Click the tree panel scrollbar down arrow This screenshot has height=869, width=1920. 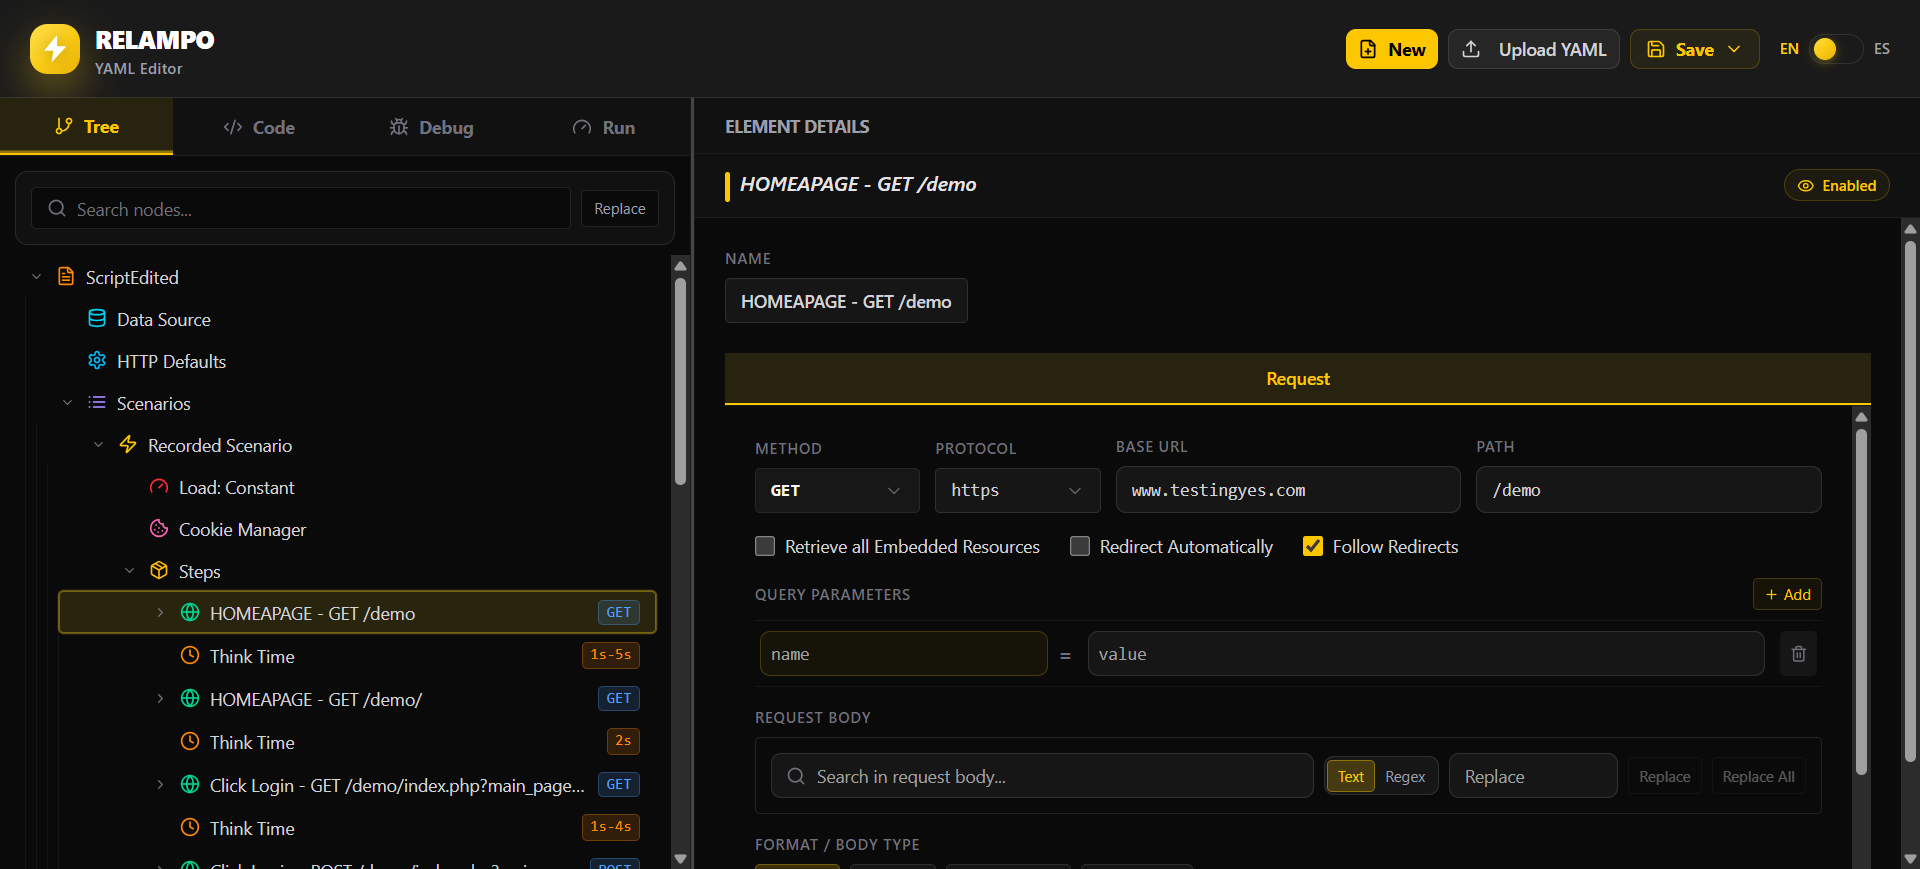pyautogui.click(x=680, y=858)
